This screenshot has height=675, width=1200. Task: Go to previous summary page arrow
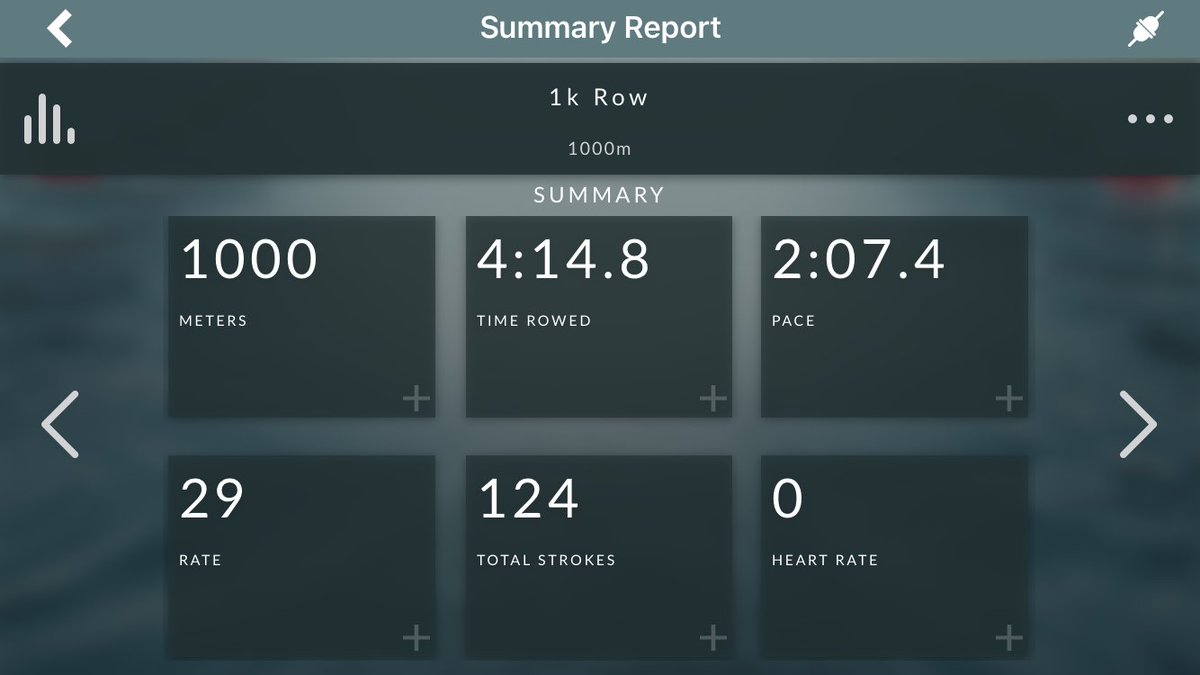coord(60,425)
